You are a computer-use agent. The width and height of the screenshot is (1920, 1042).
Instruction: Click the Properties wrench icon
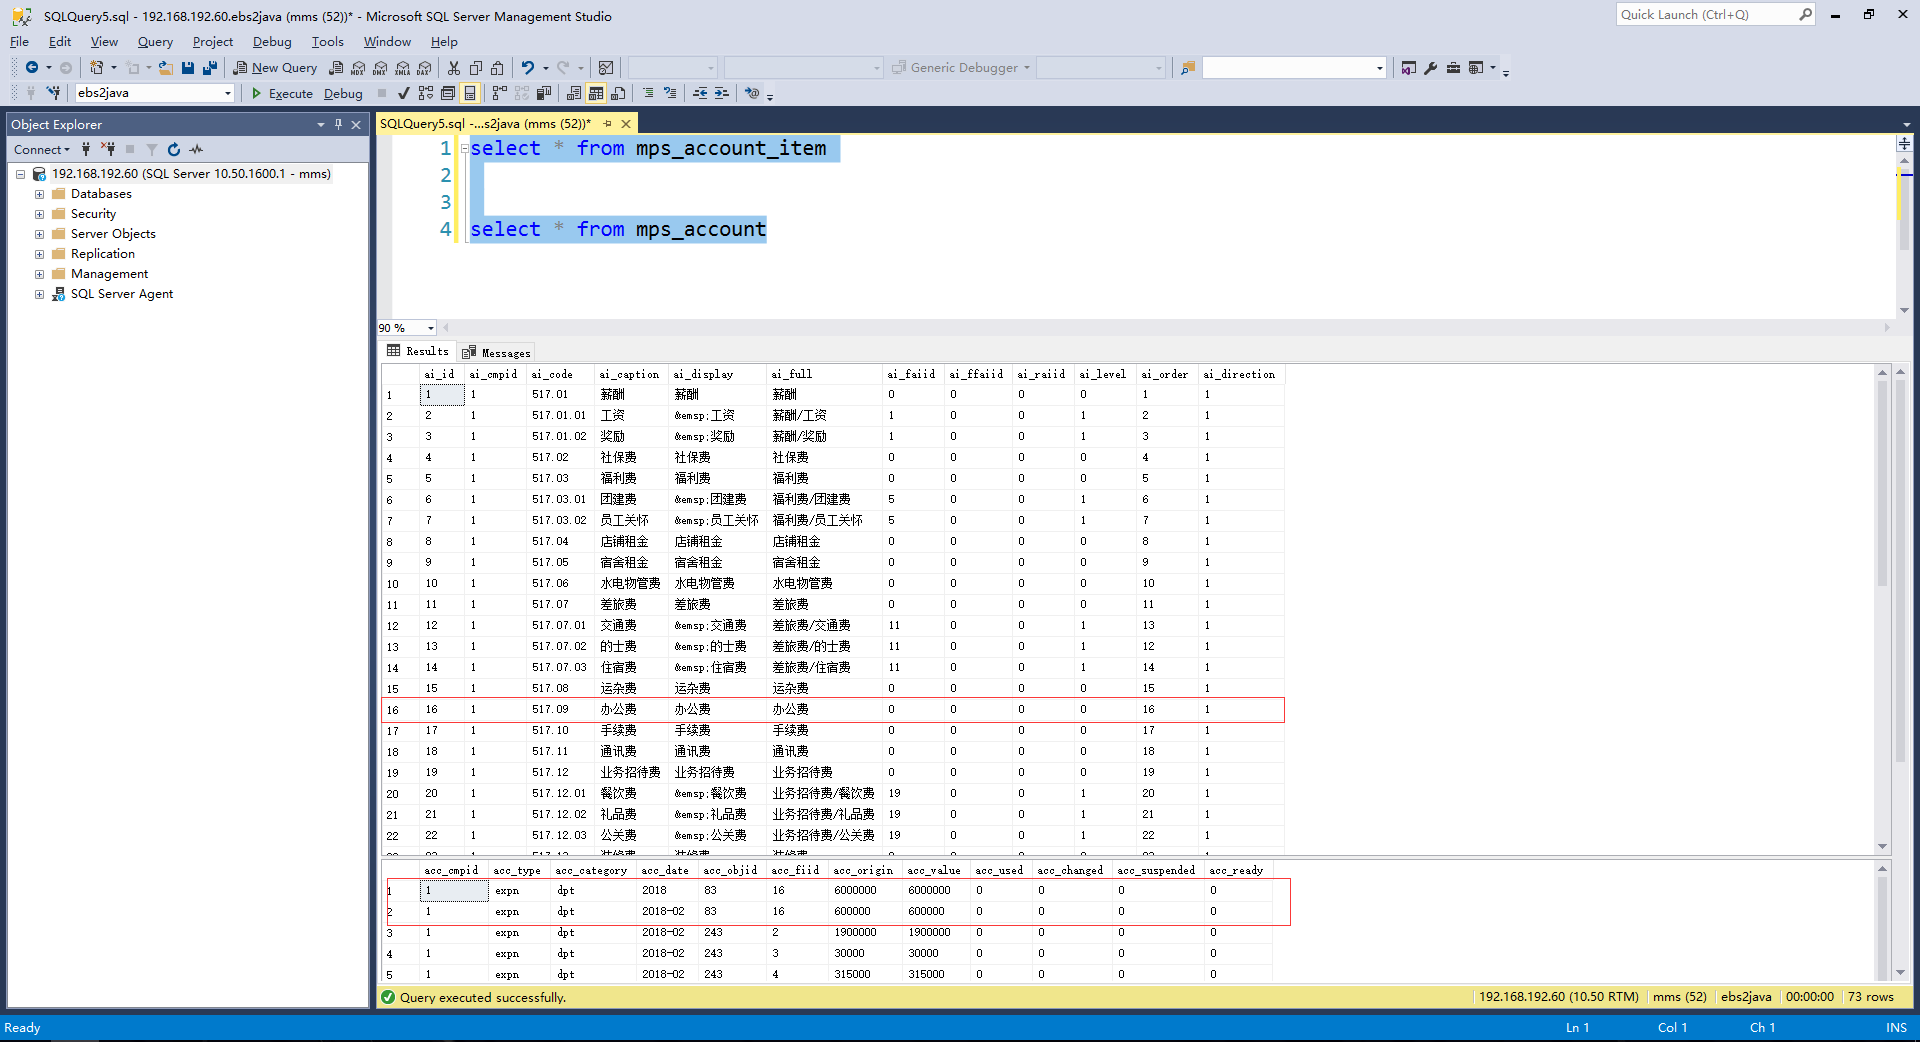tap(1431, 68)
